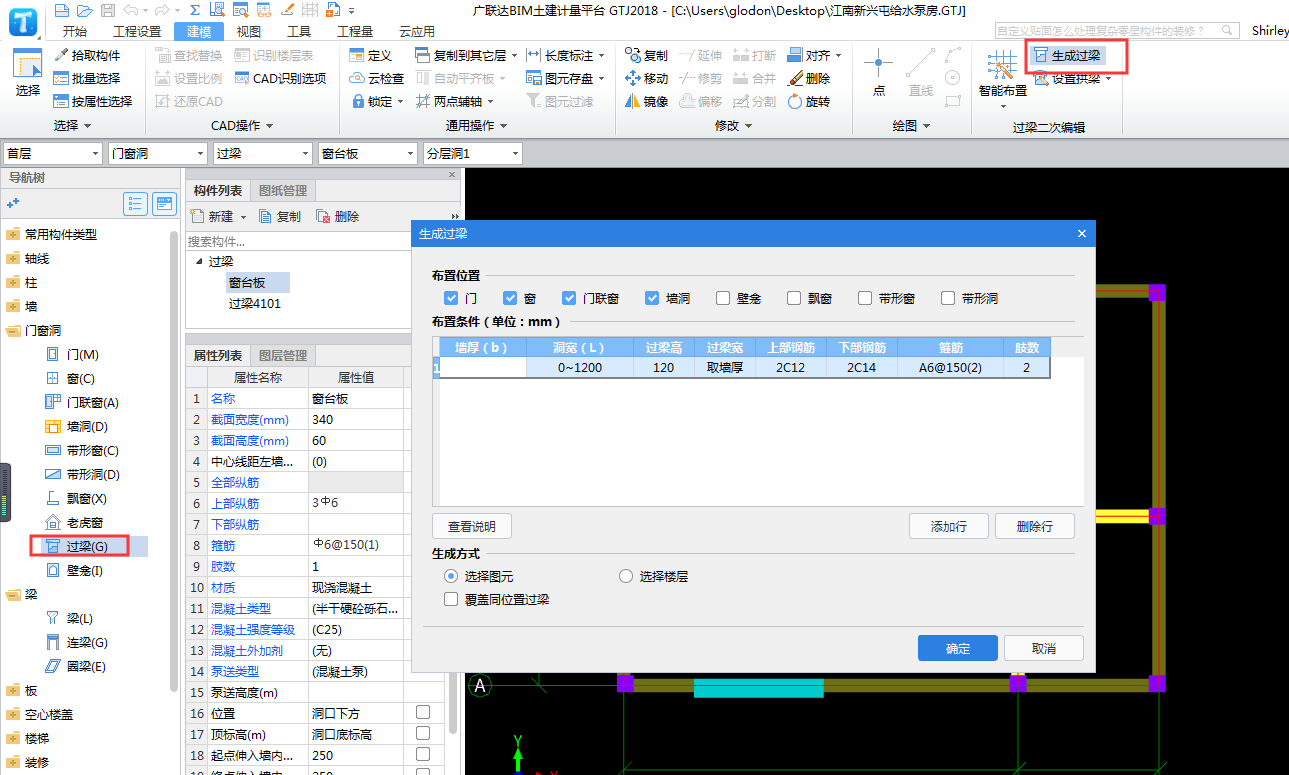Pick component with 拾取构件 tool

[88, 55]
